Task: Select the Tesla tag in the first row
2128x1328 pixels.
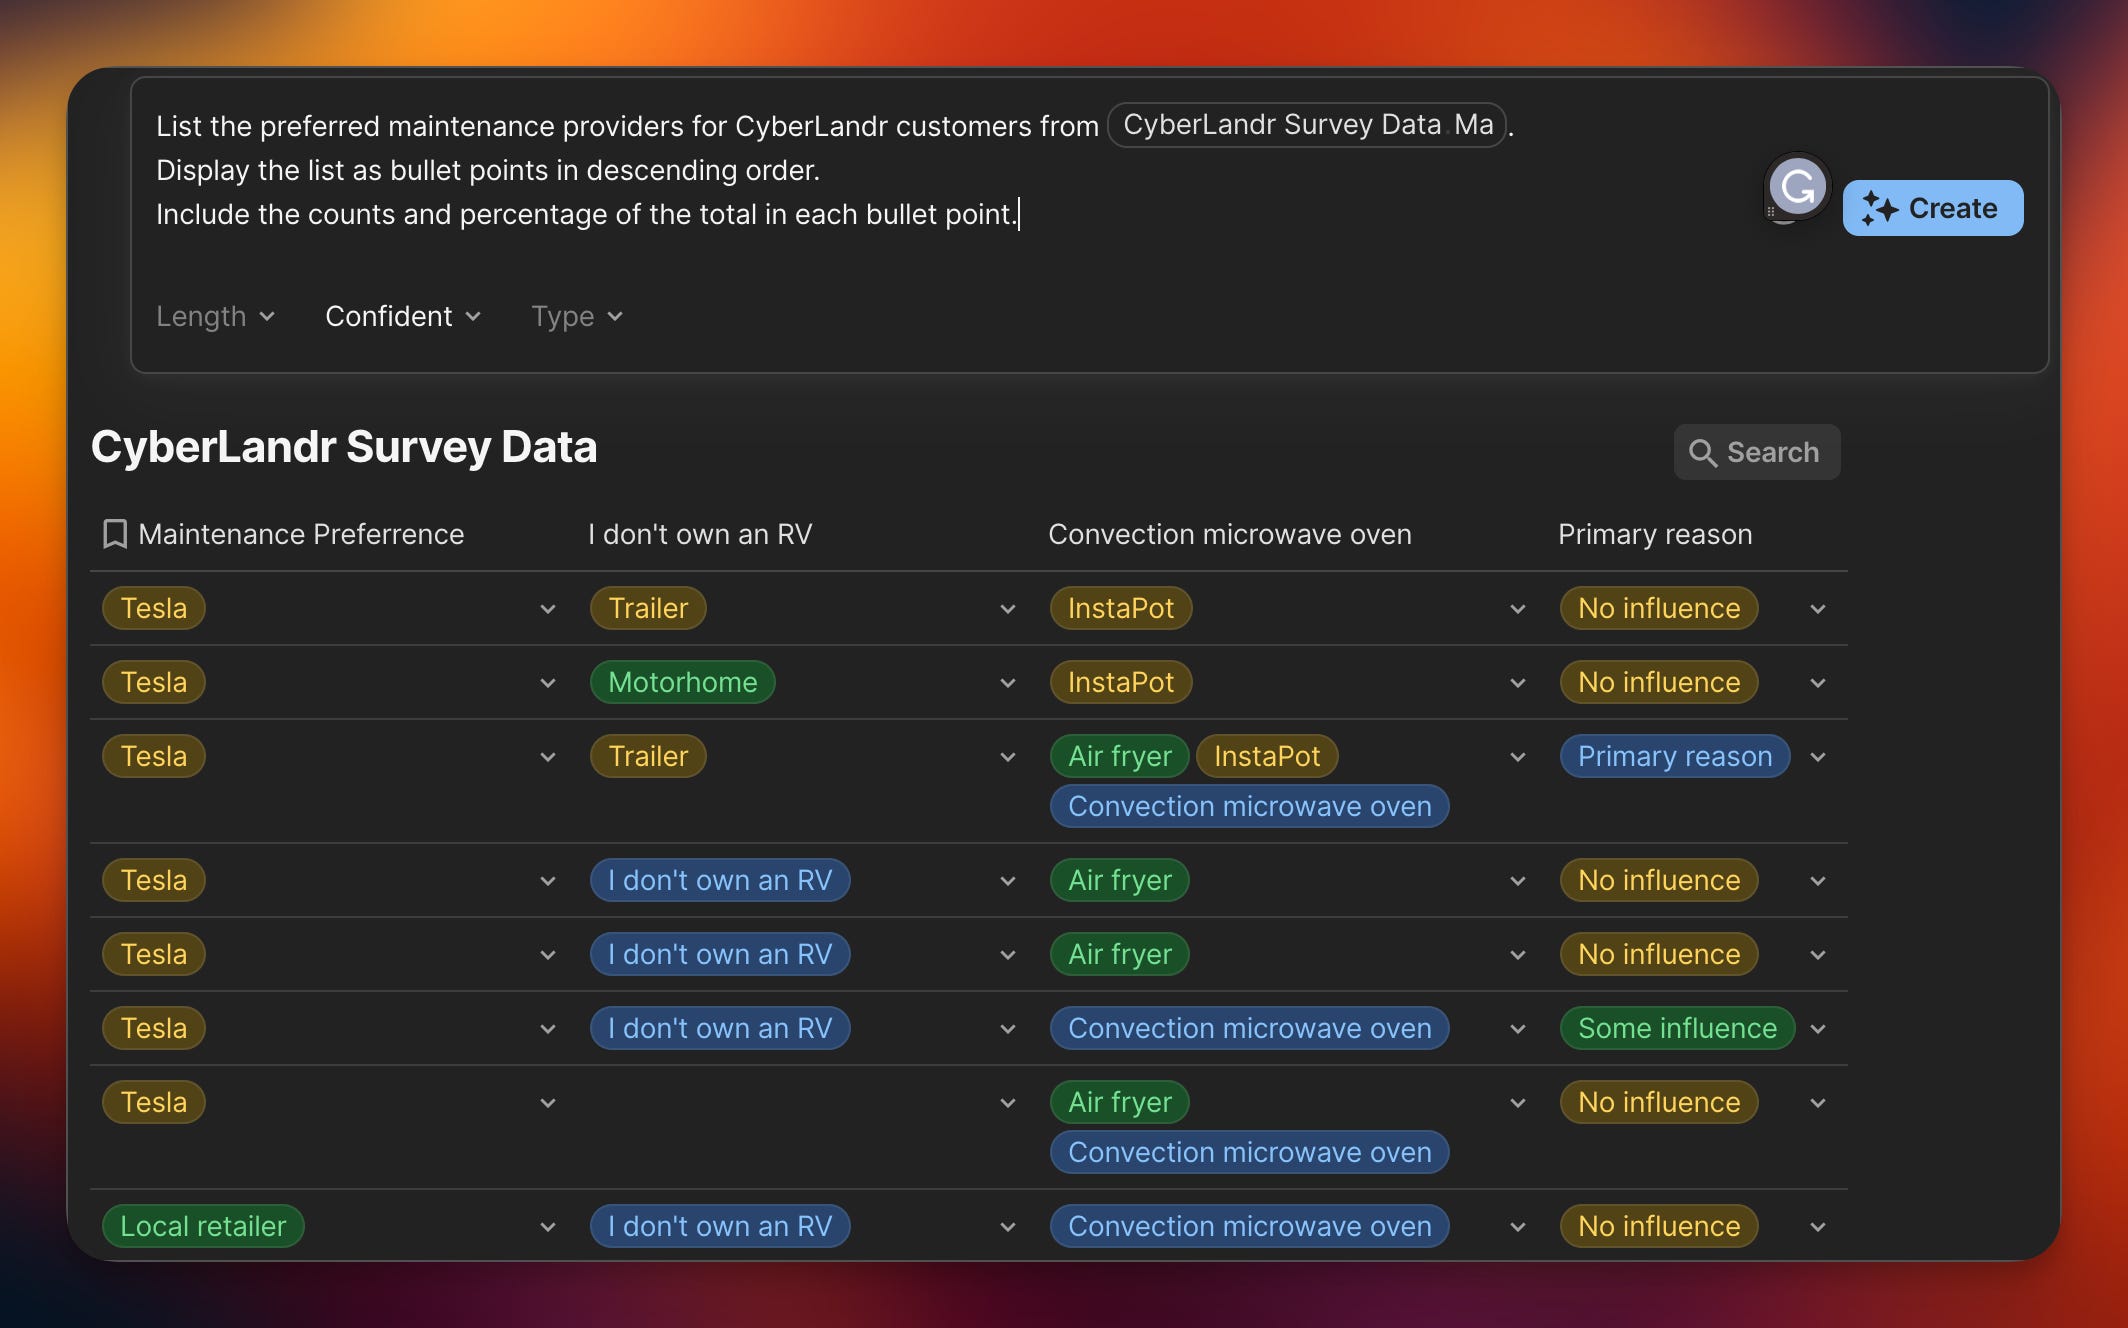Action: coord(153,607)
